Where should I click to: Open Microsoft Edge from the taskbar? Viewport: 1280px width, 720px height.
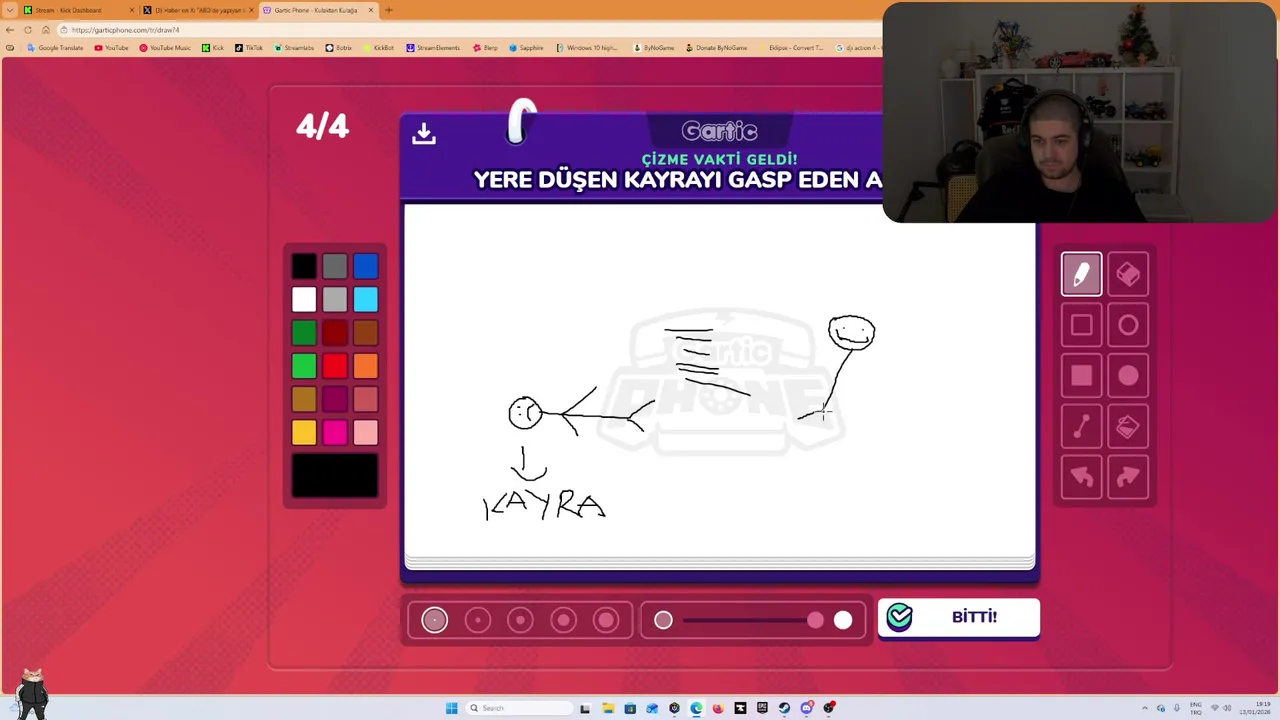696,708
